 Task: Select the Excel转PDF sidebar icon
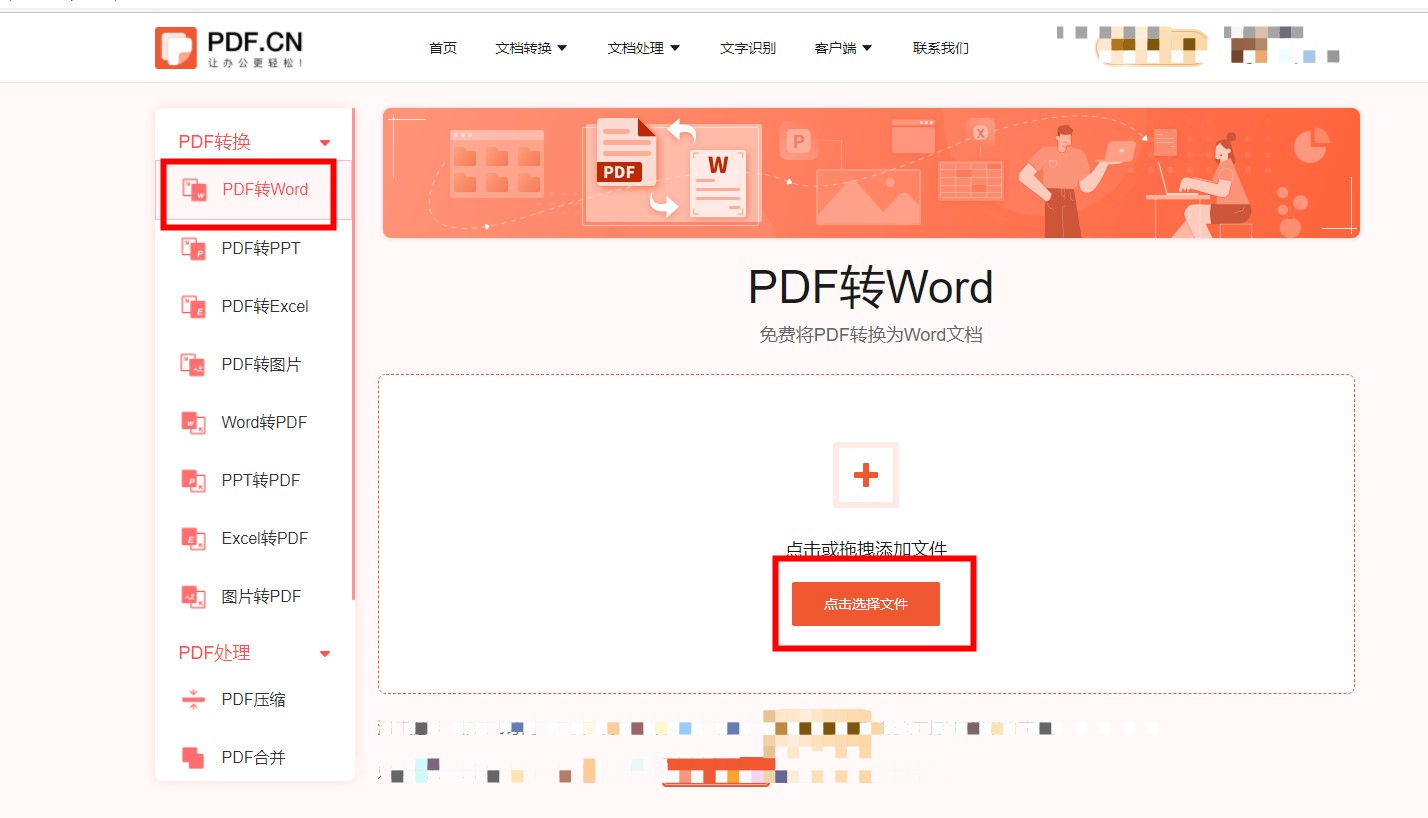193,538
